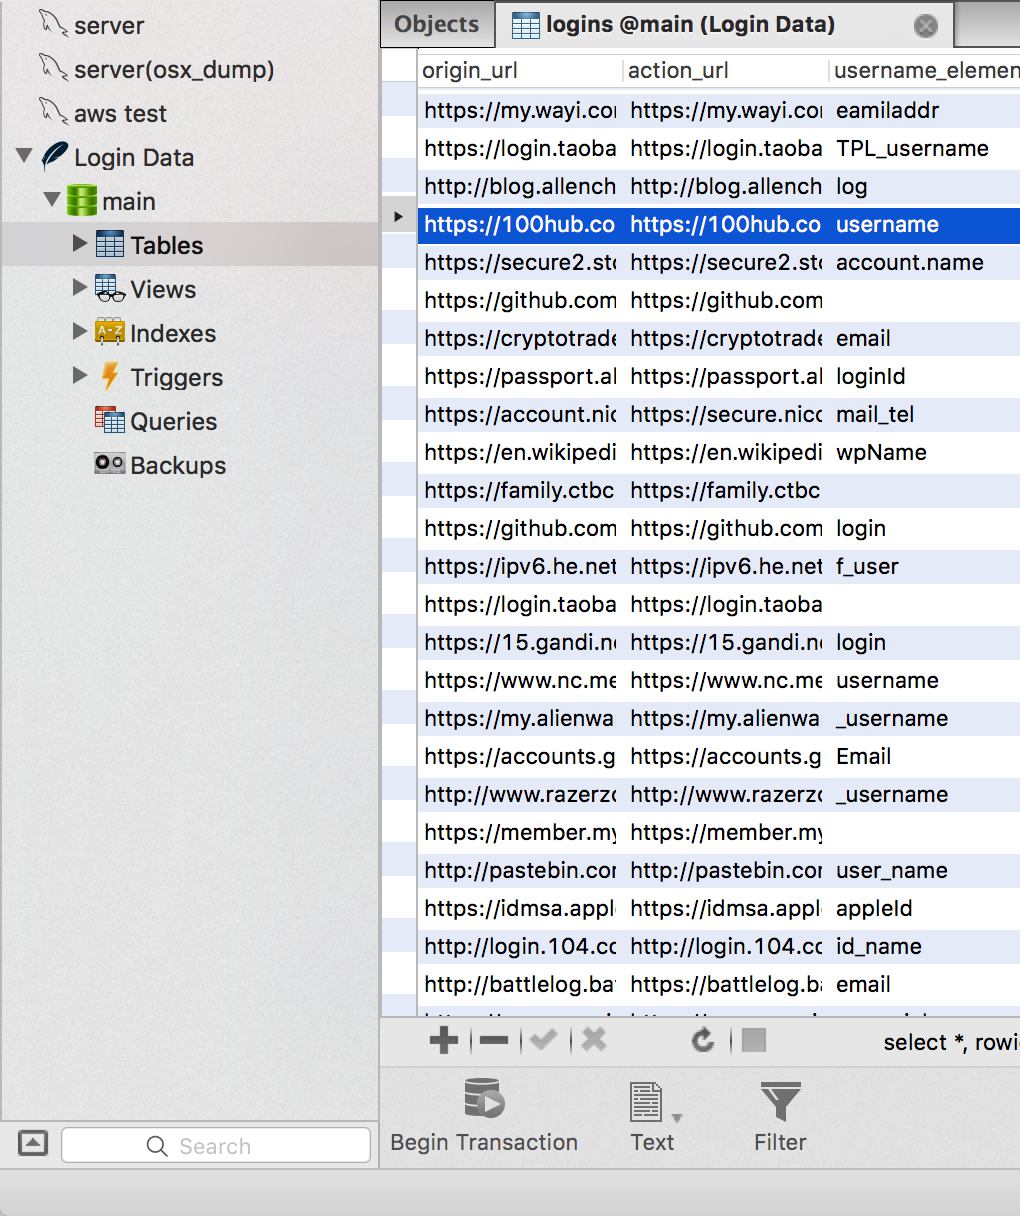The height and width of the screenshot is (1216, 1020).
Task: Select the https://battlelog.b action_url cell
Action: pyautogui.click(x=726, y=984)
